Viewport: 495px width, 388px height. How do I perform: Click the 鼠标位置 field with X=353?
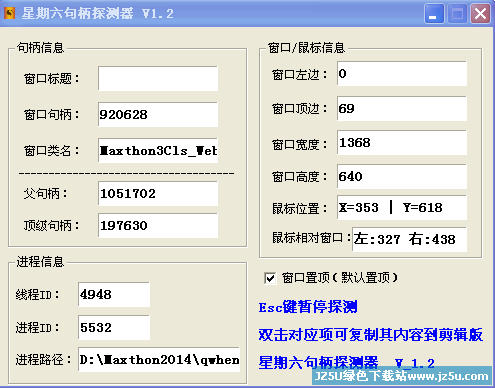(402, 208)
